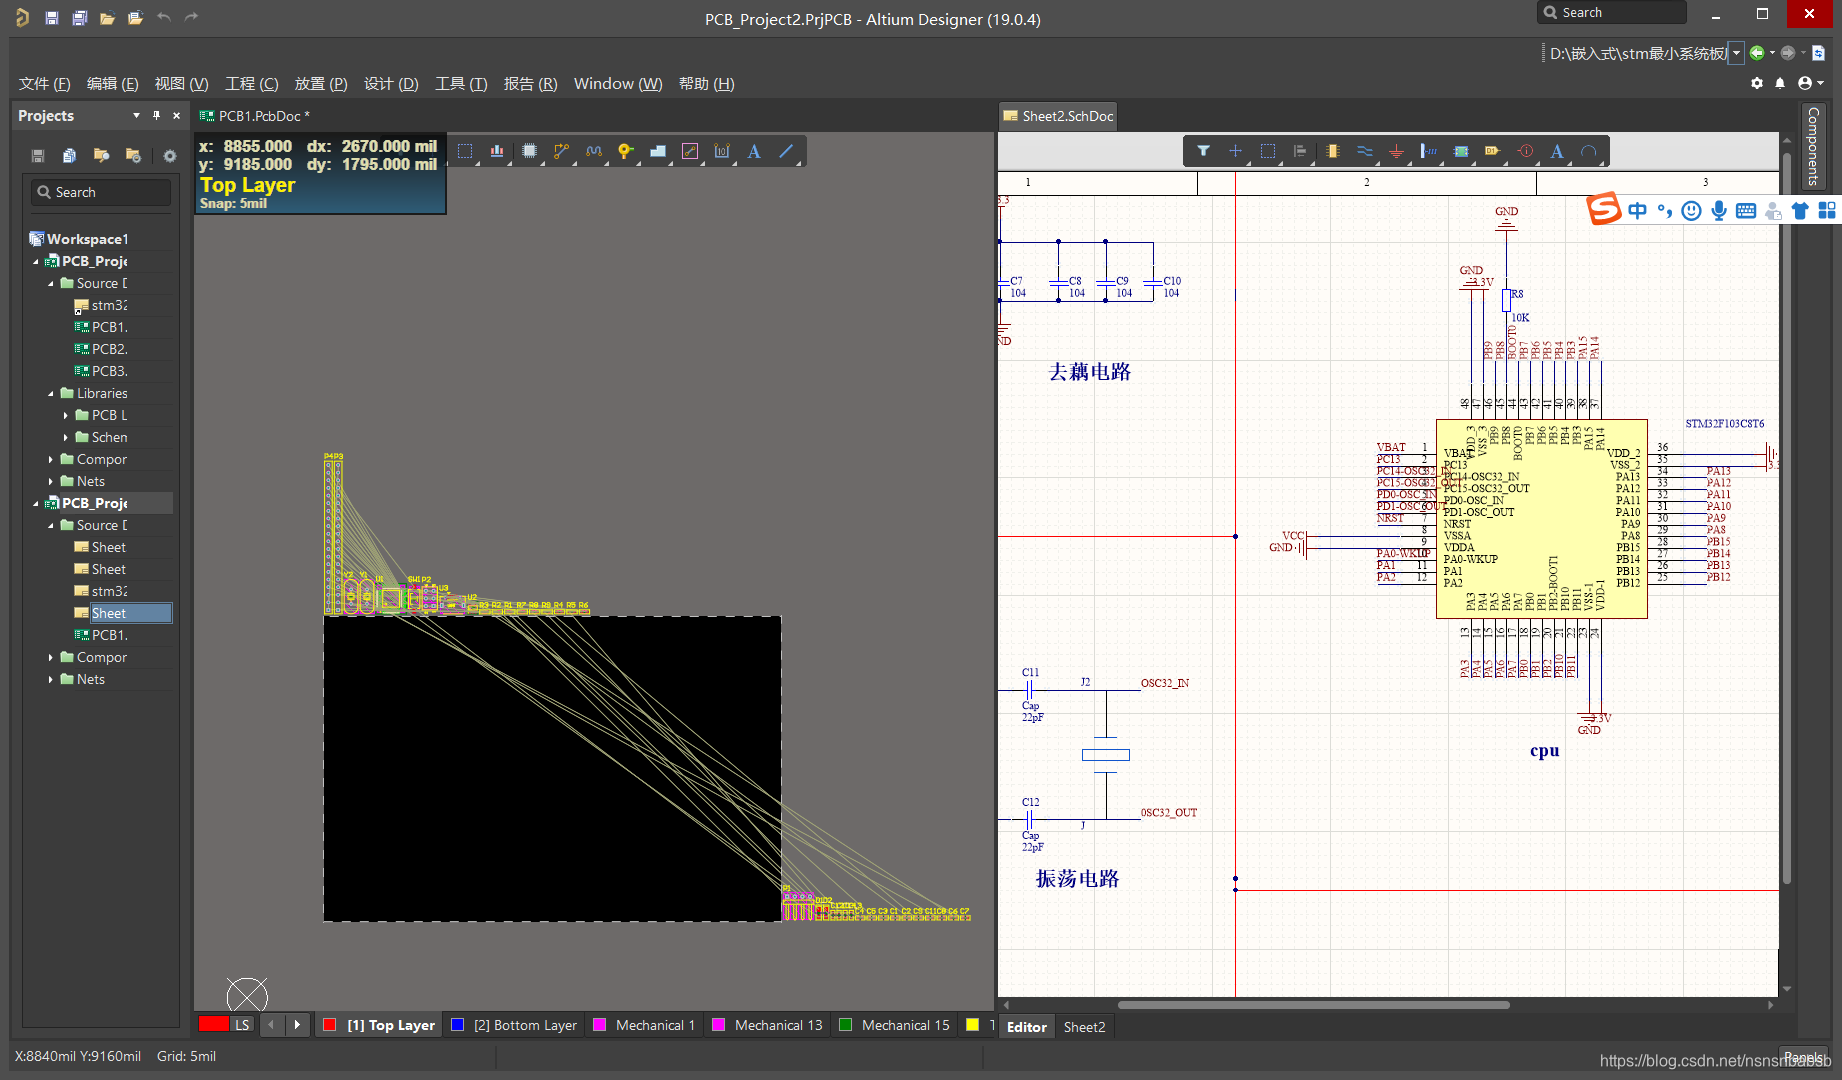This screenshot has height=1080, width=1842.
Task: Choose the place dimension tool
Action: pyautogui.click(x=722, y=151)
